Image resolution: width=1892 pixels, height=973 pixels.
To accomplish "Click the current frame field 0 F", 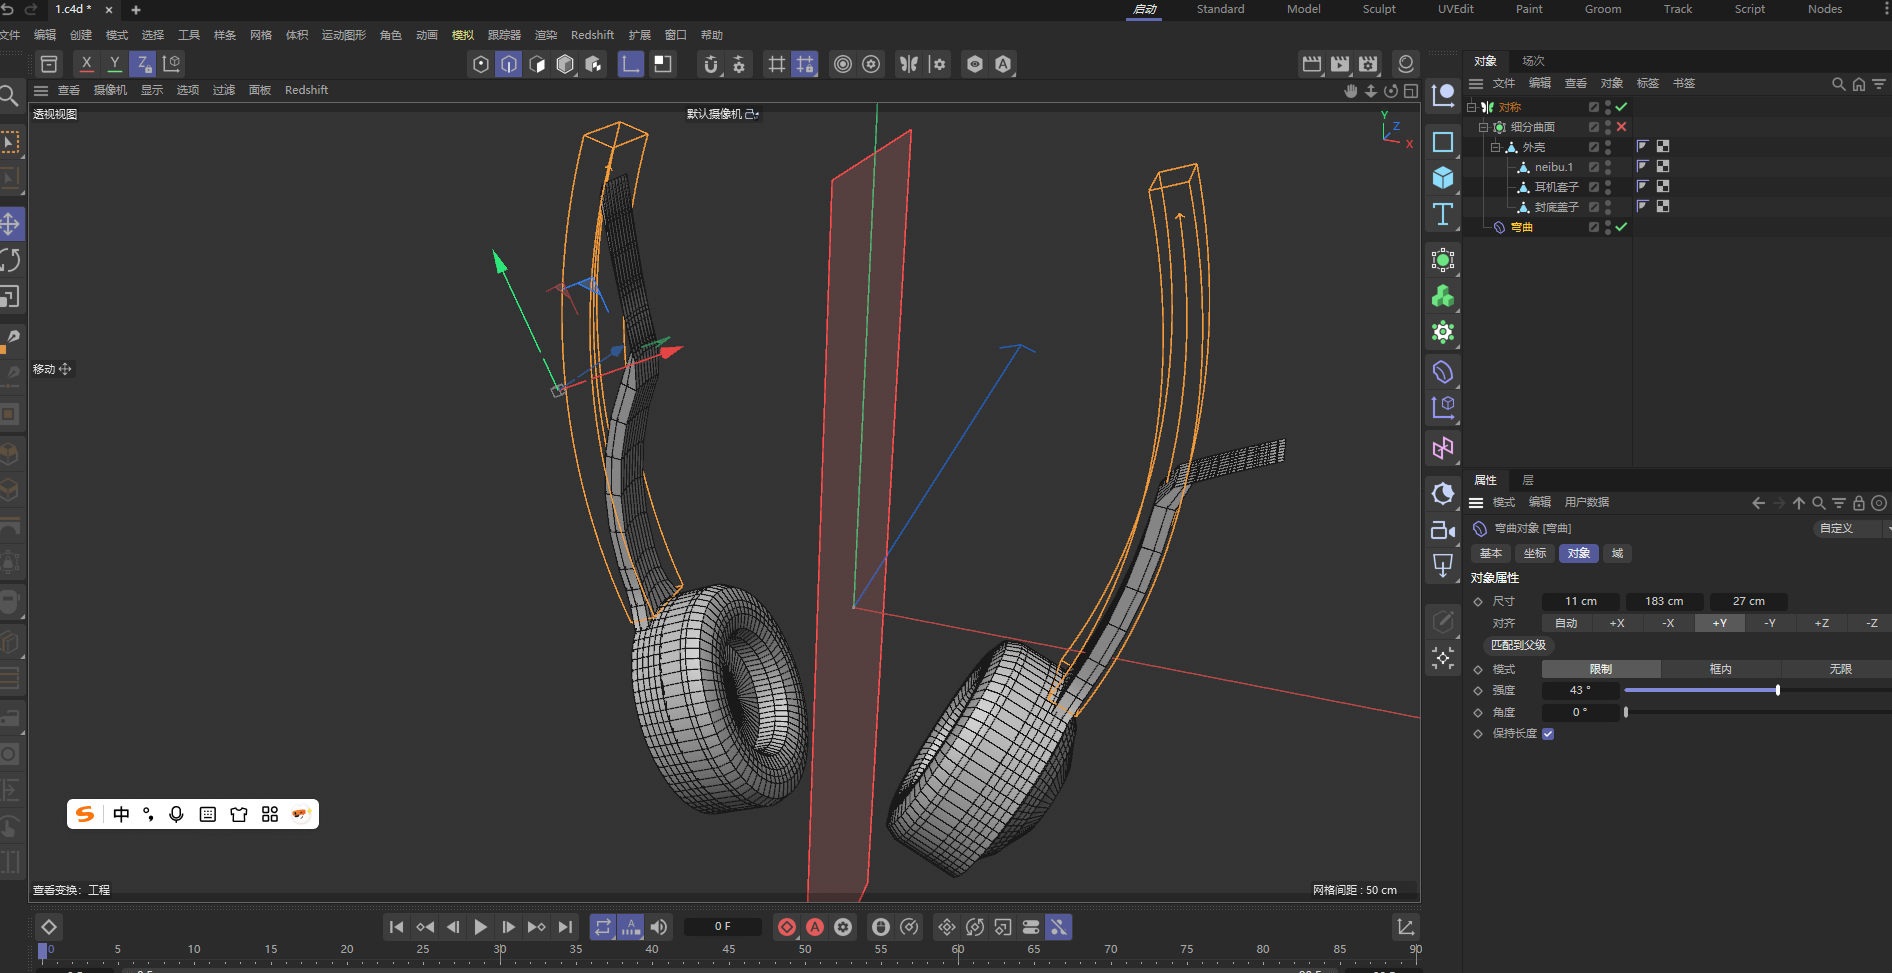I will pos(722,927).
